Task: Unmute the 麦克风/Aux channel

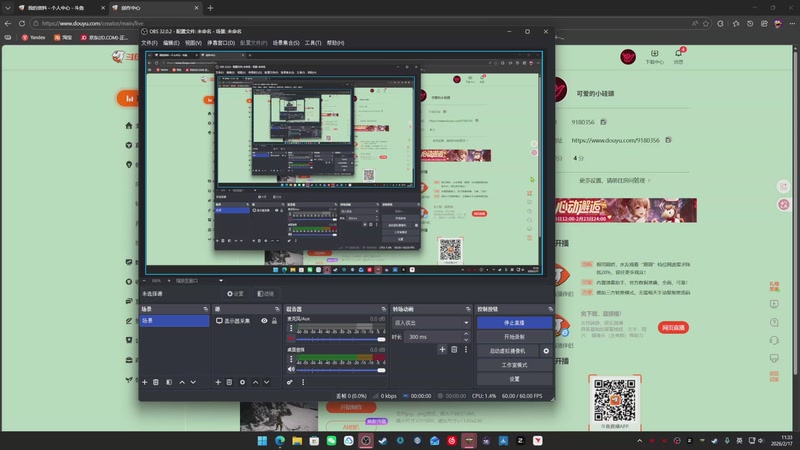Action: point(291,339)
